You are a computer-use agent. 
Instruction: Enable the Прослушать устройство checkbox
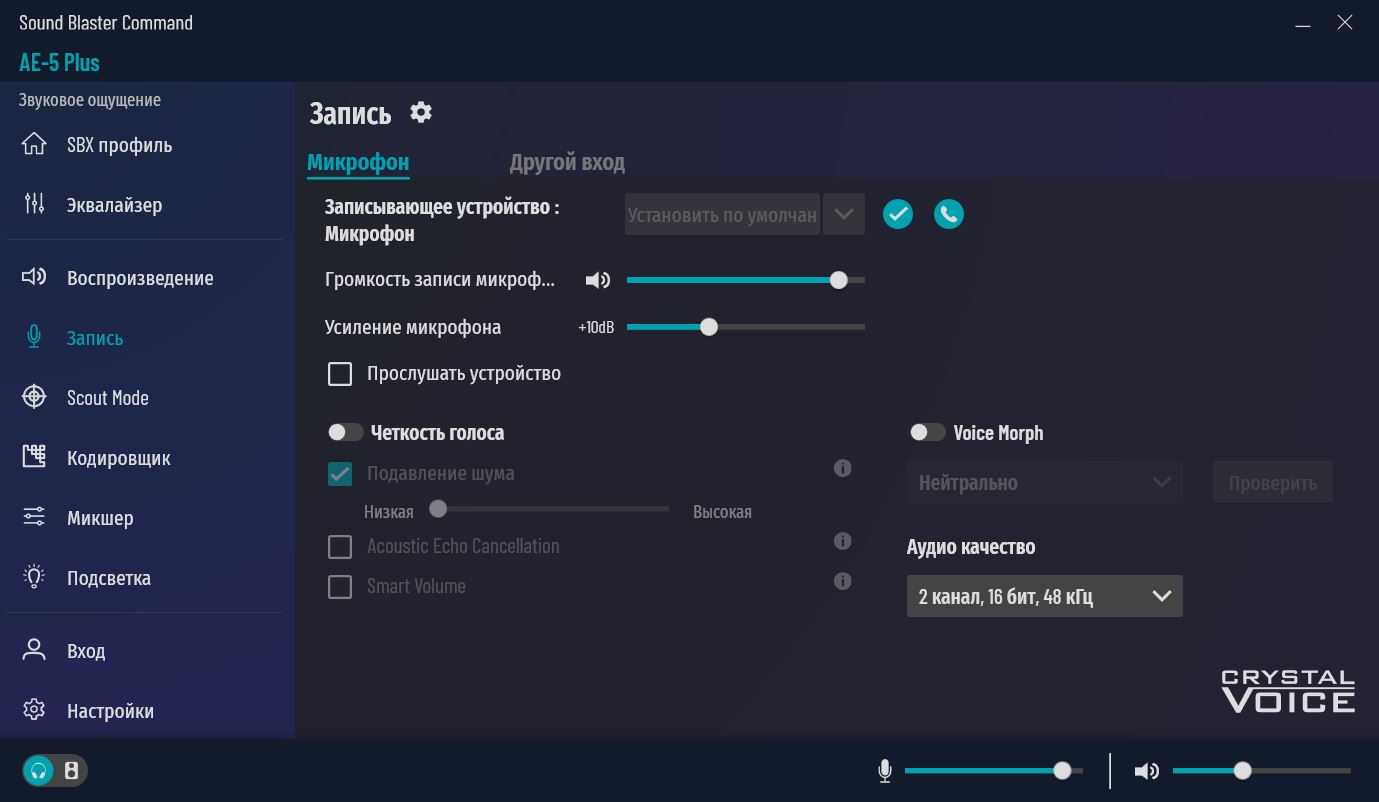click(x=340, y=374)
